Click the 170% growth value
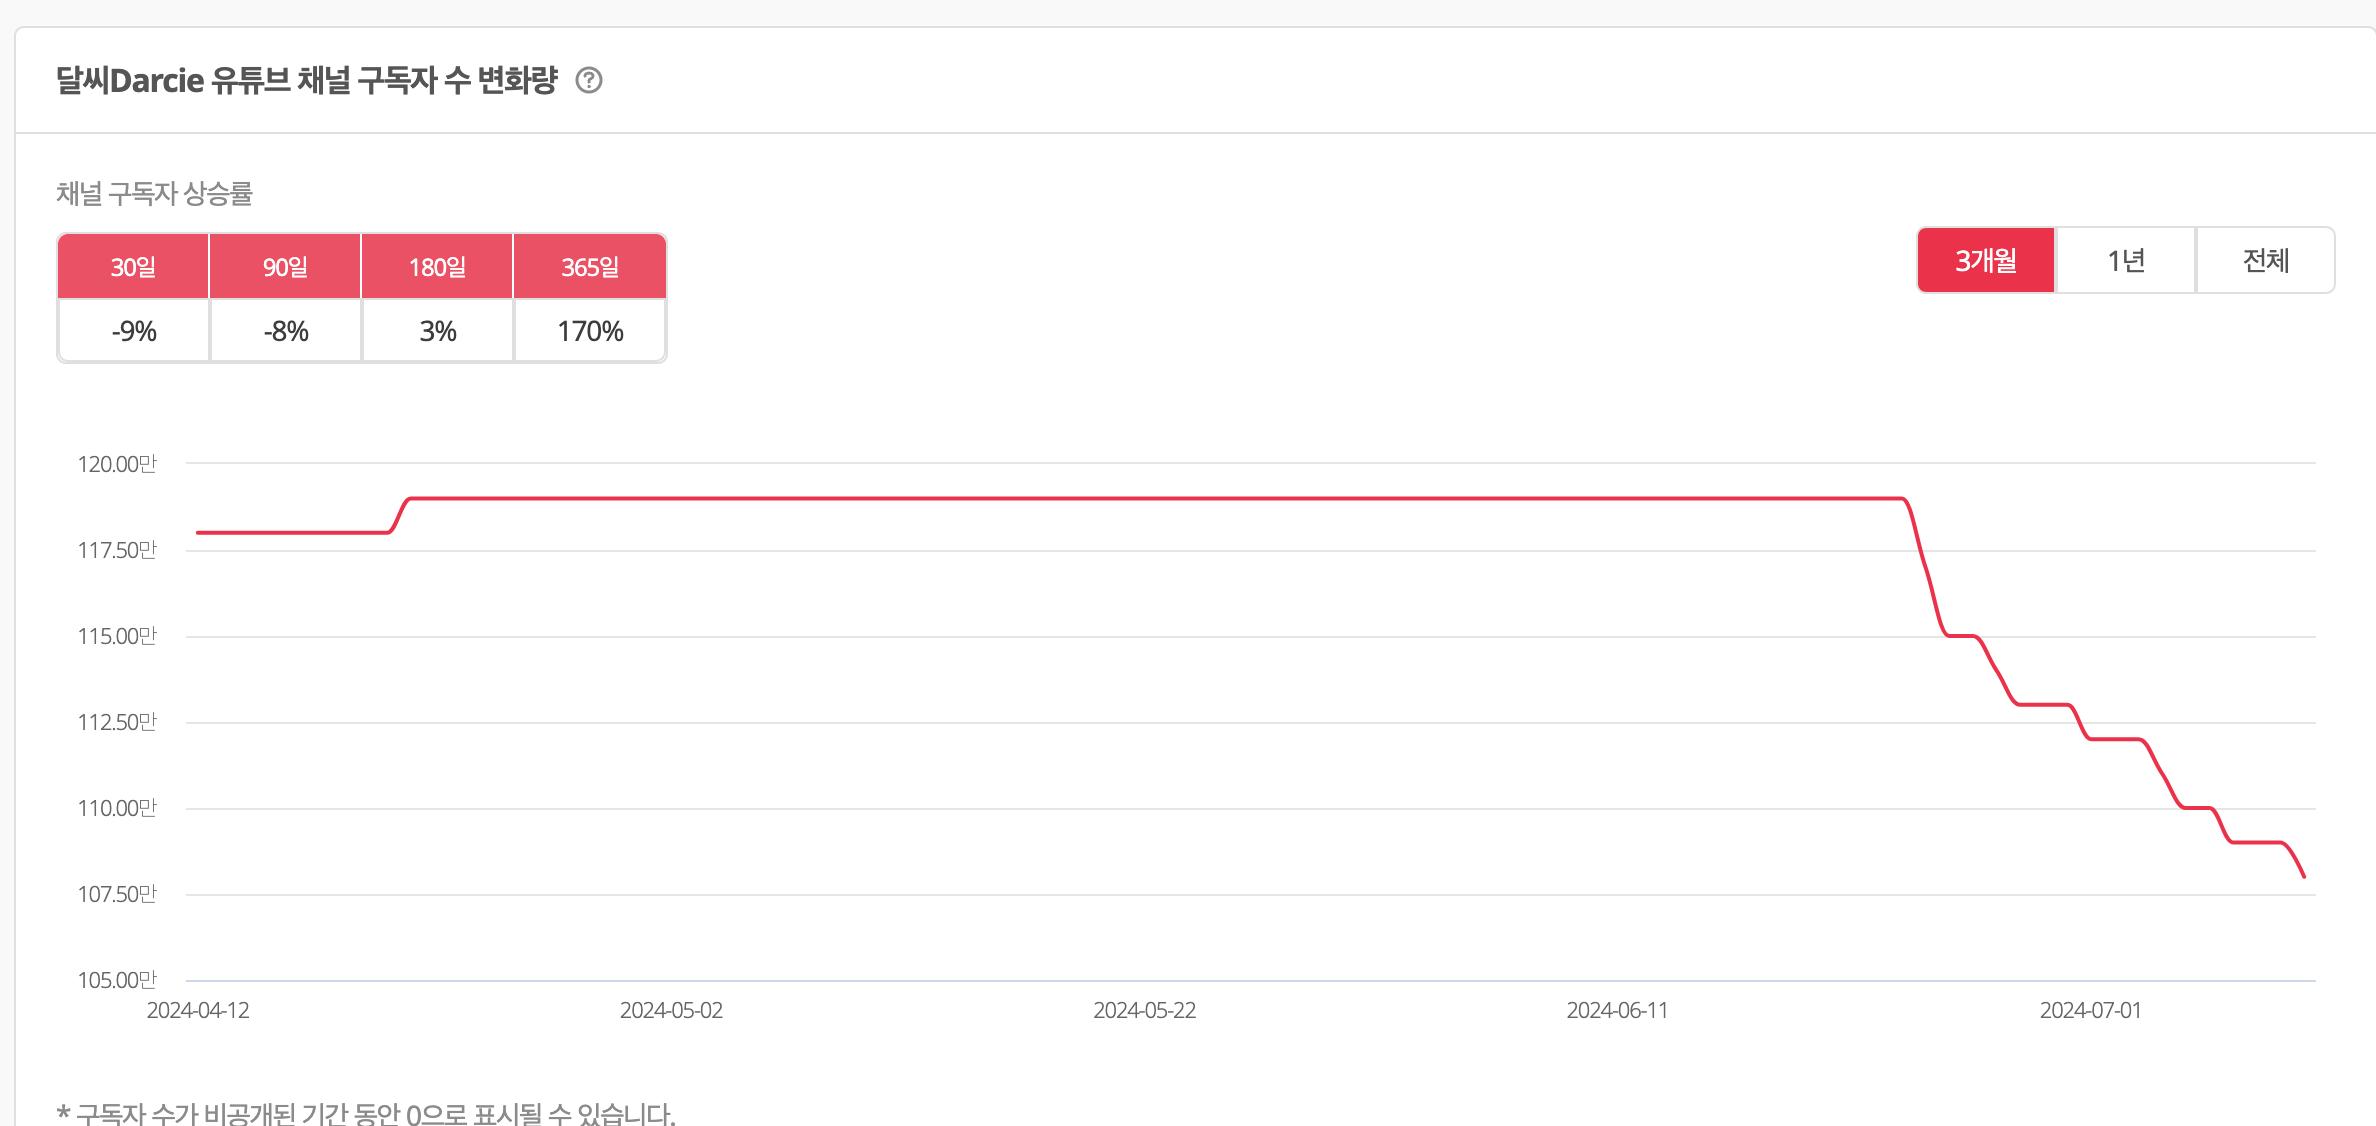This screenshot has height=1126, width=2376. [x=590, y=331]
